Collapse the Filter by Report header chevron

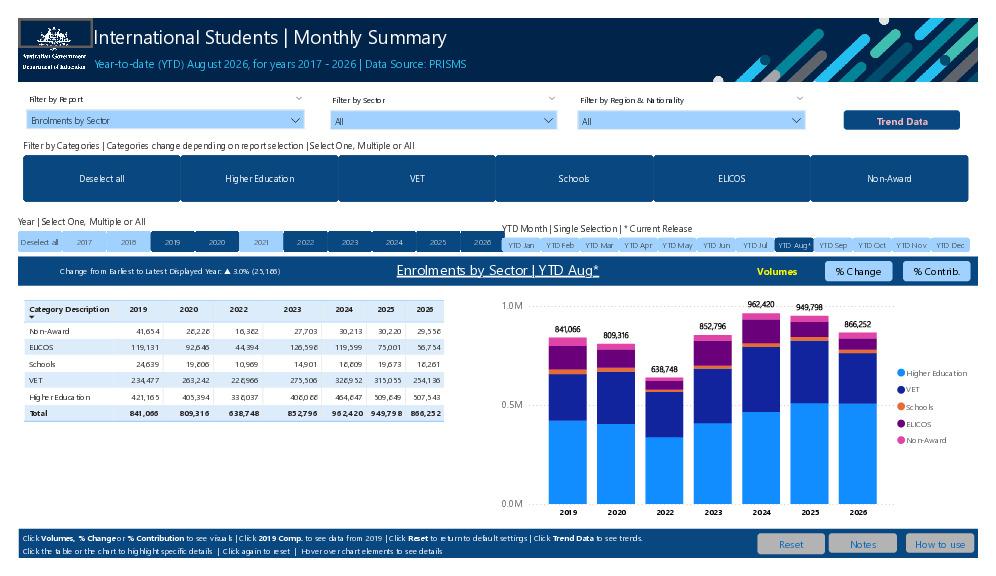(x=299, y=98)
